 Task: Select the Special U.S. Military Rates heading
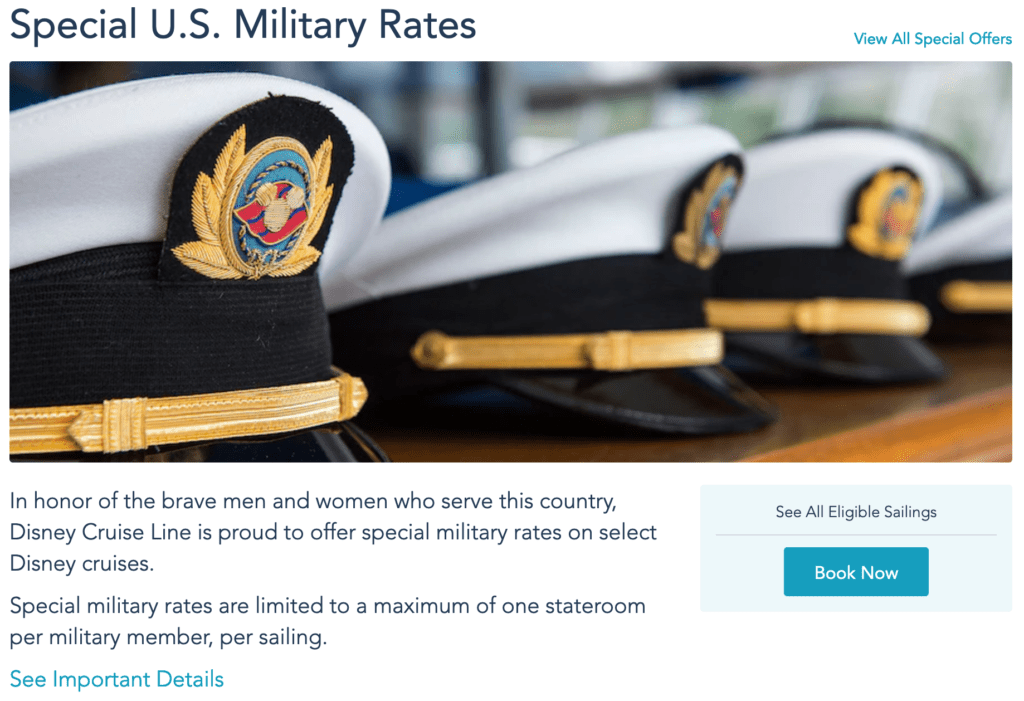coord(242,25)
